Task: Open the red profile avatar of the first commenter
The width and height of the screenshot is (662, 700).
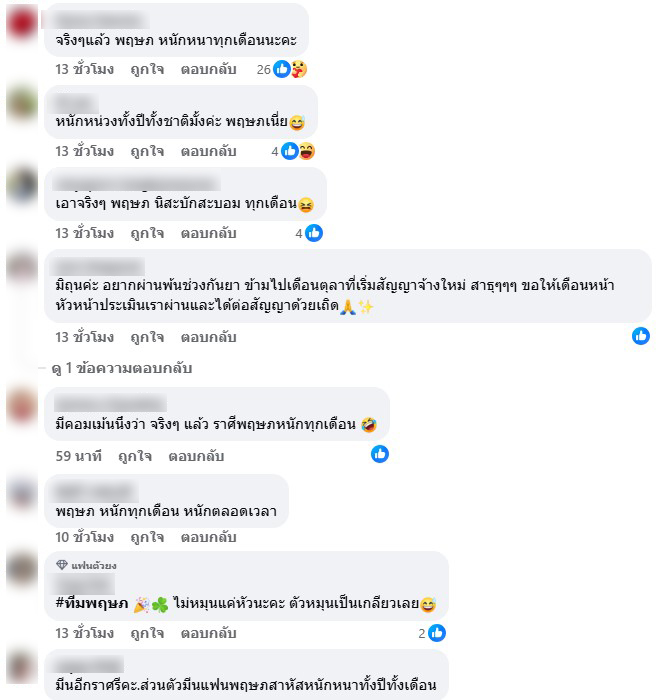Action: click(21, 23)
